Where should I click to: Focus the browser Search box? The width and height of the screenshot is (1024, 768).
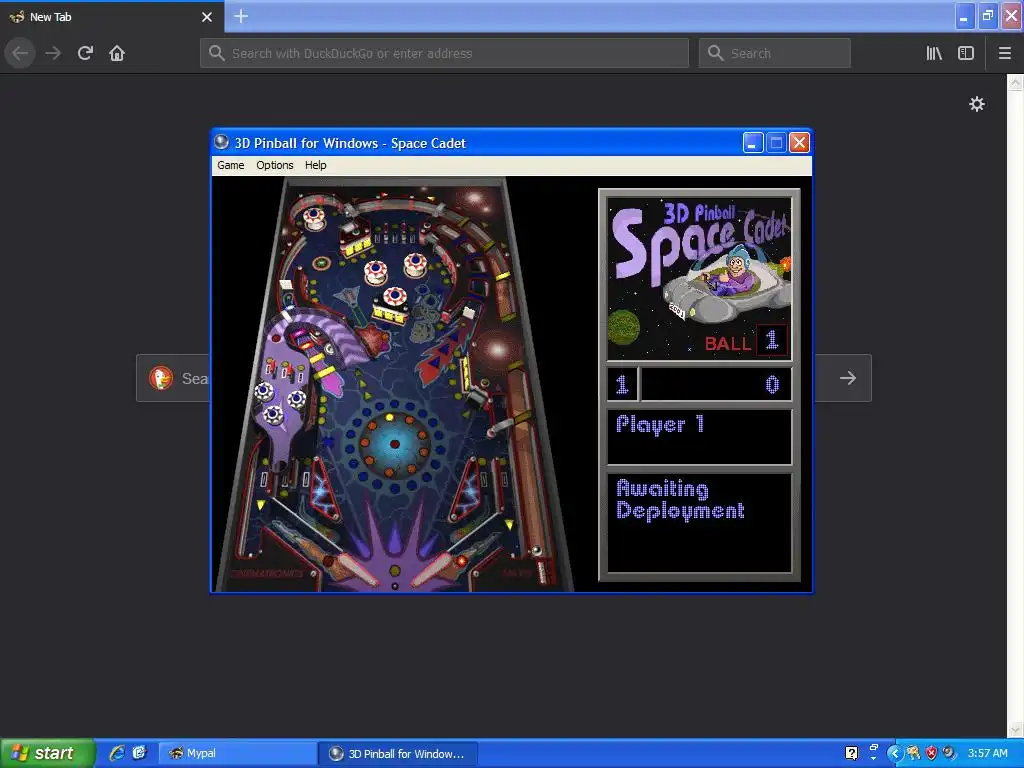(x=775, y=53)
